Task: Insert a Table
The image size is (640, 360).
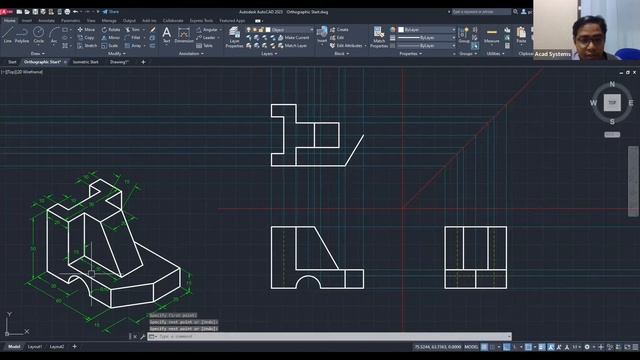Action: pos(204,46)
